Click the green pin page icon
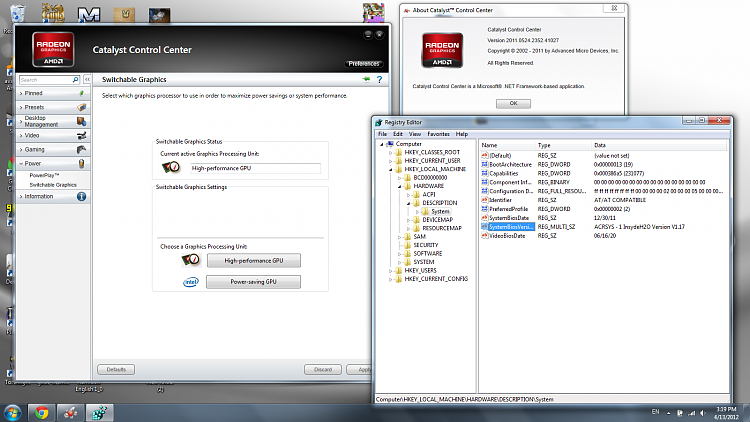 tap(366, 79)
